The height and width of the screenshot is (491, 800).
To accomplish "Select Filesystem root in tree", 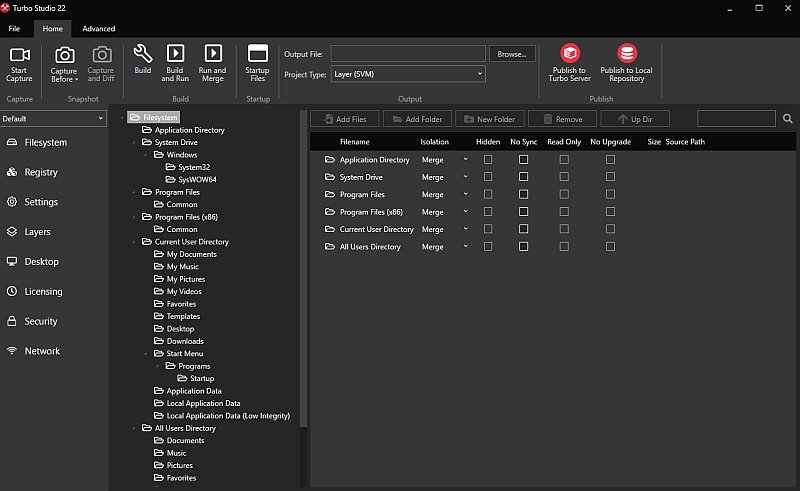I will pos(154,117).
